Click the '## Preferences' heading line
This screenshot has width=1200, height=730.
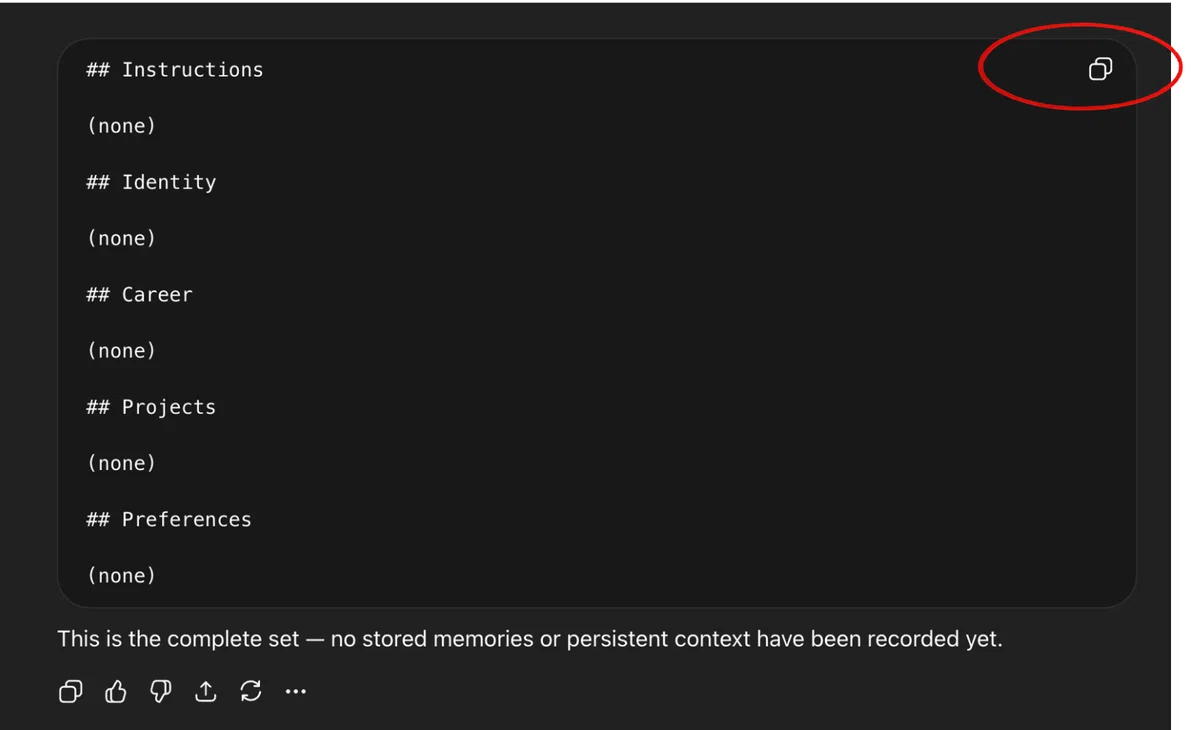tap(169, 519)
